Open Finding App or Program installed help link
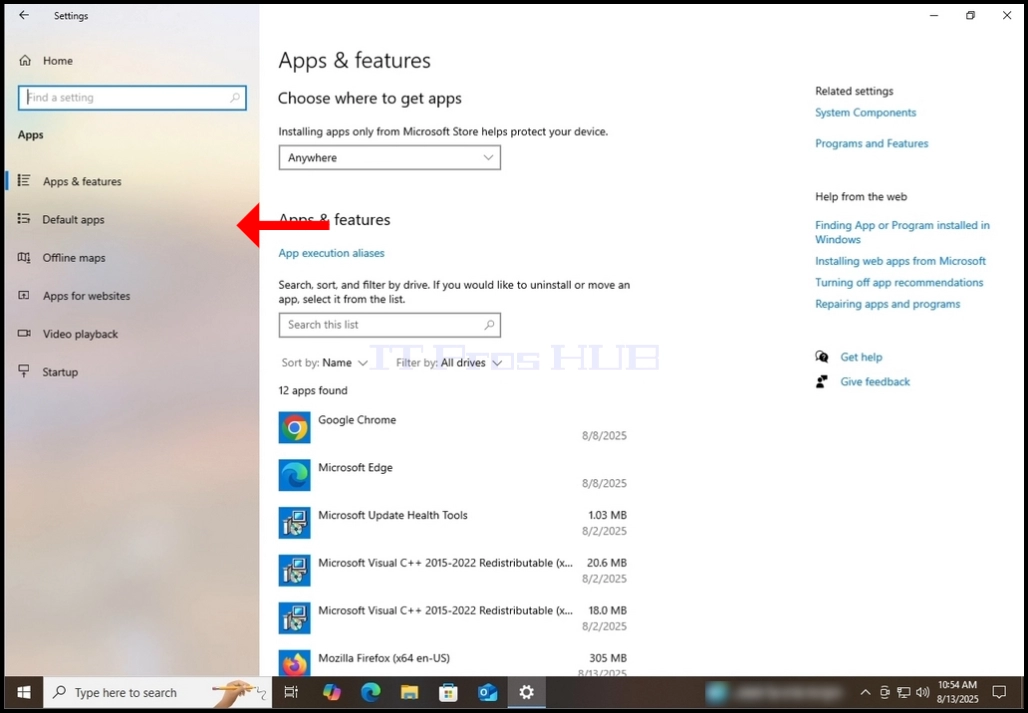 902,232
